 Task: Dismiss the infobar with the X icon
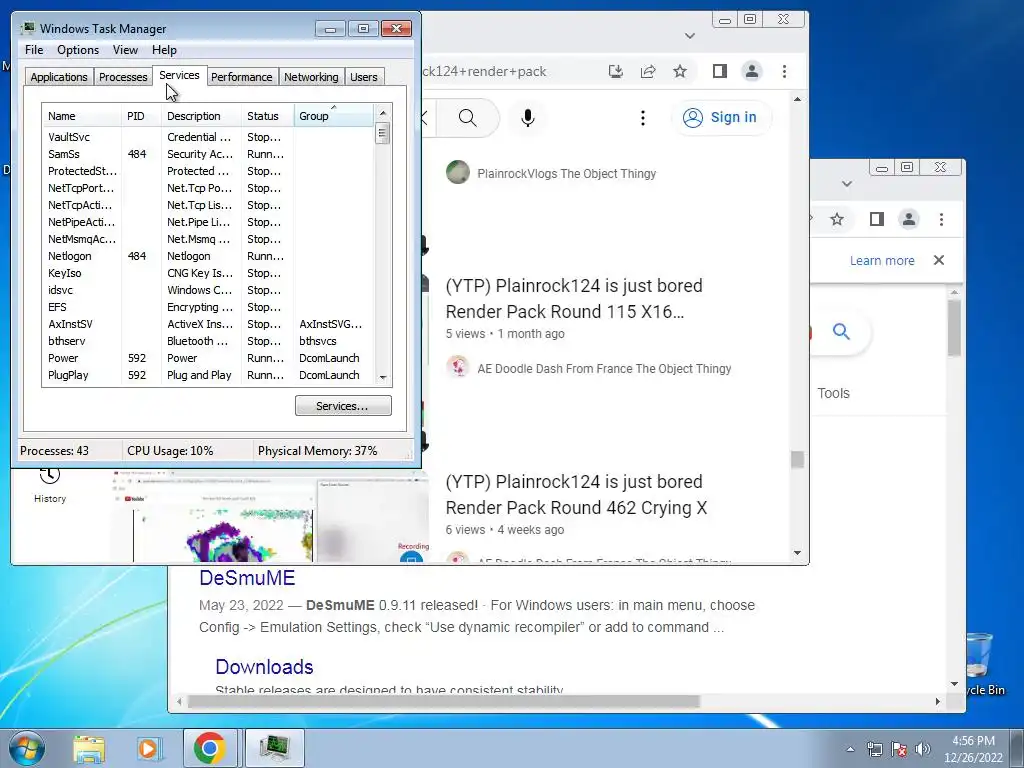click(939, 260)
